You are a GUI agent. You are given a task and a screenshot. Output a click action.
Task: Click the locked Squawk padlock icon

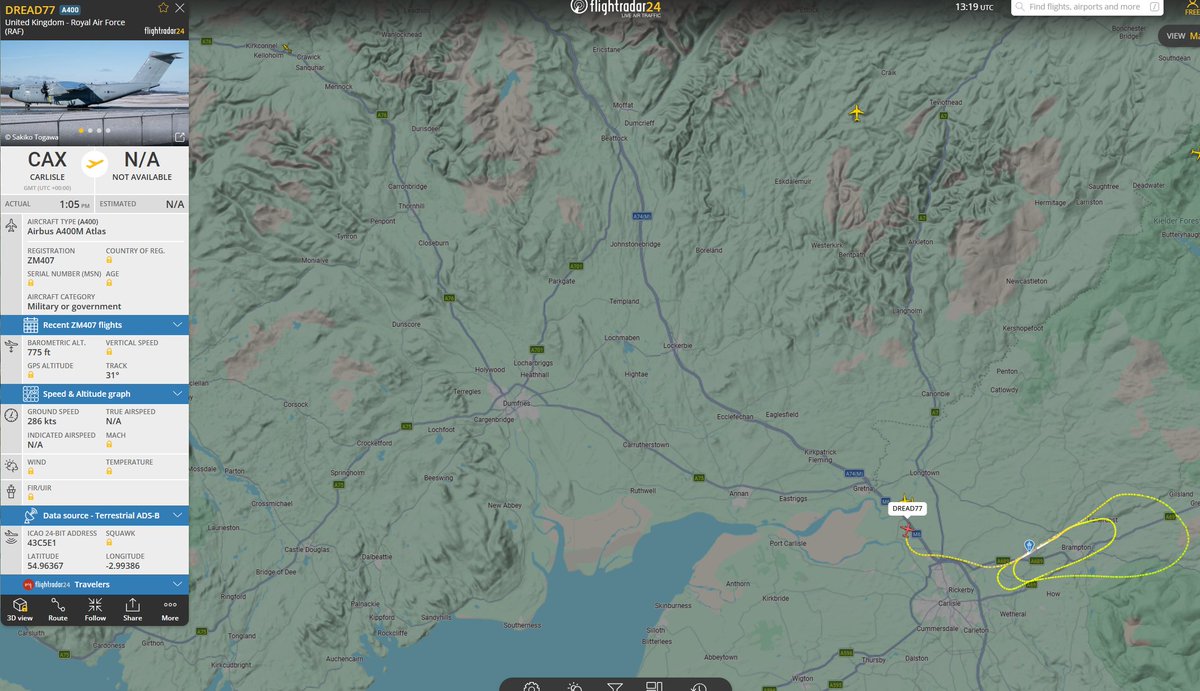point(109,544)
